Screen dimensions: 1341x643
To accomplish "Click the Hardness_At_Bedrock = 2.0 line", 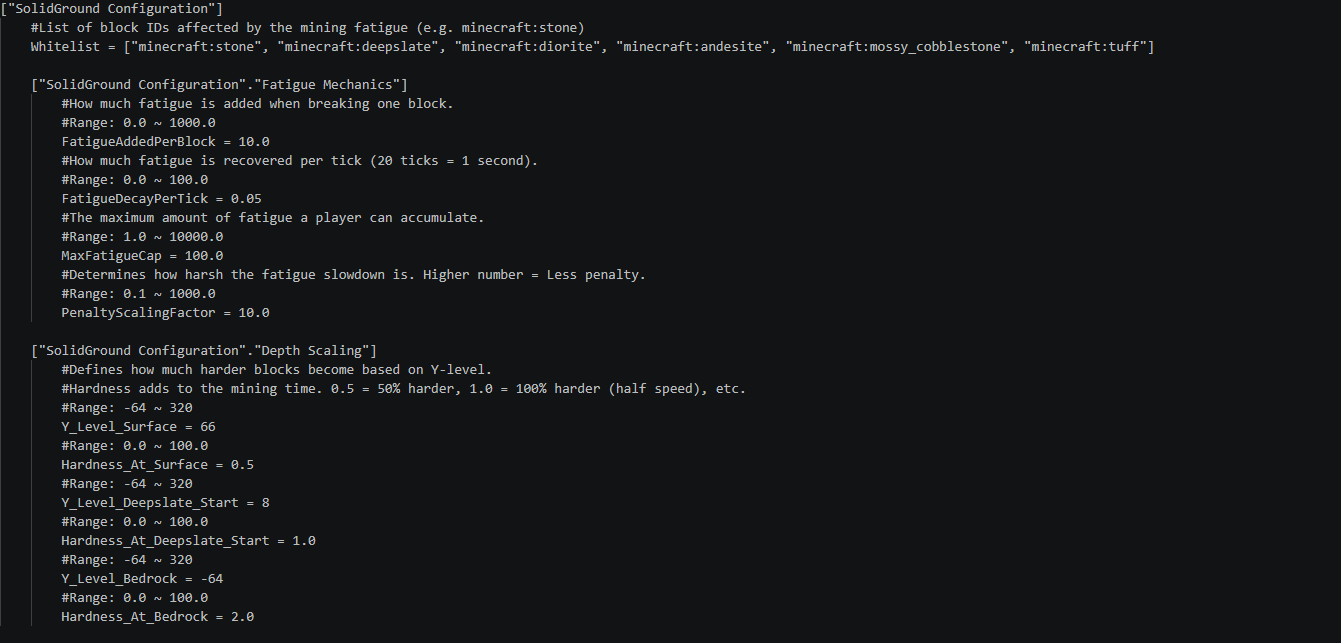I will pyautogui.click(x=157, y=617).
